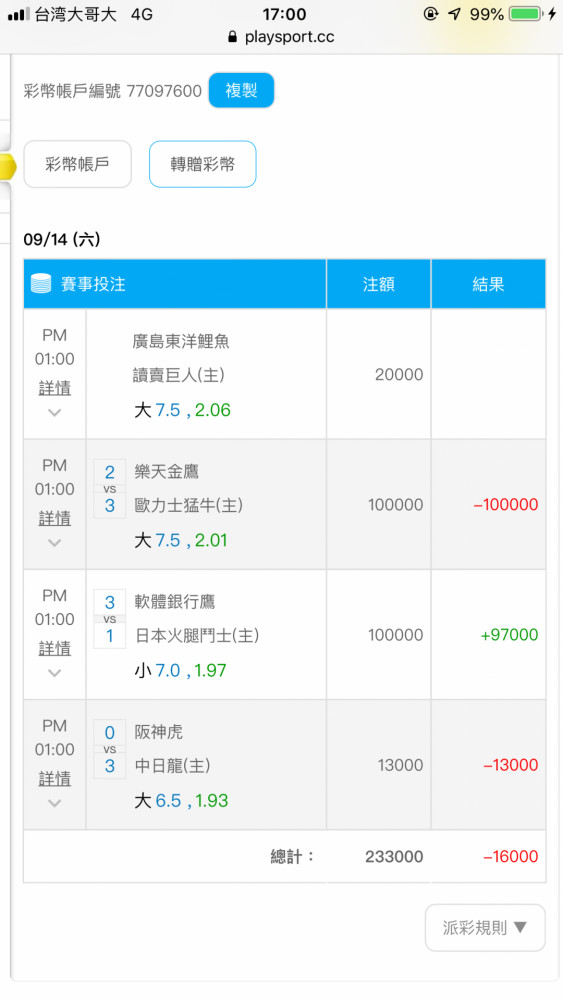563x1000 pixels.
Task: Click the yellow hexagon marker on the left edge
Action: pos(7,166)
